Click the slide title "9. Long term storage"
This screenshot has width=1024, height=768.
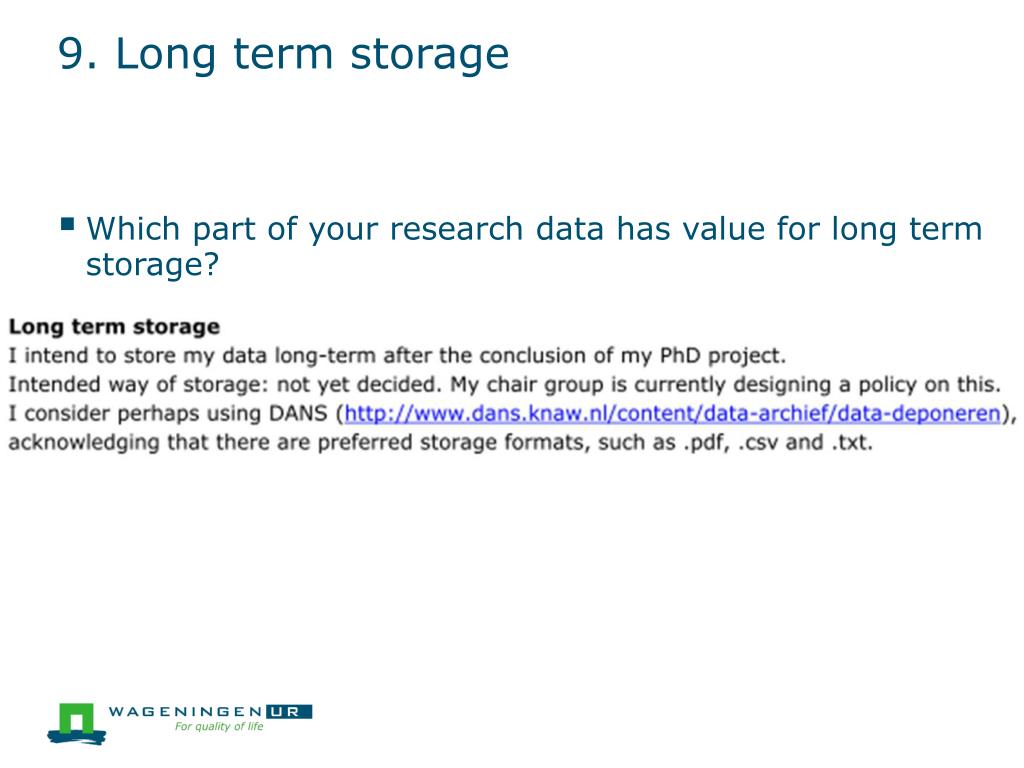pyautogui.click(x=283, y=54)
